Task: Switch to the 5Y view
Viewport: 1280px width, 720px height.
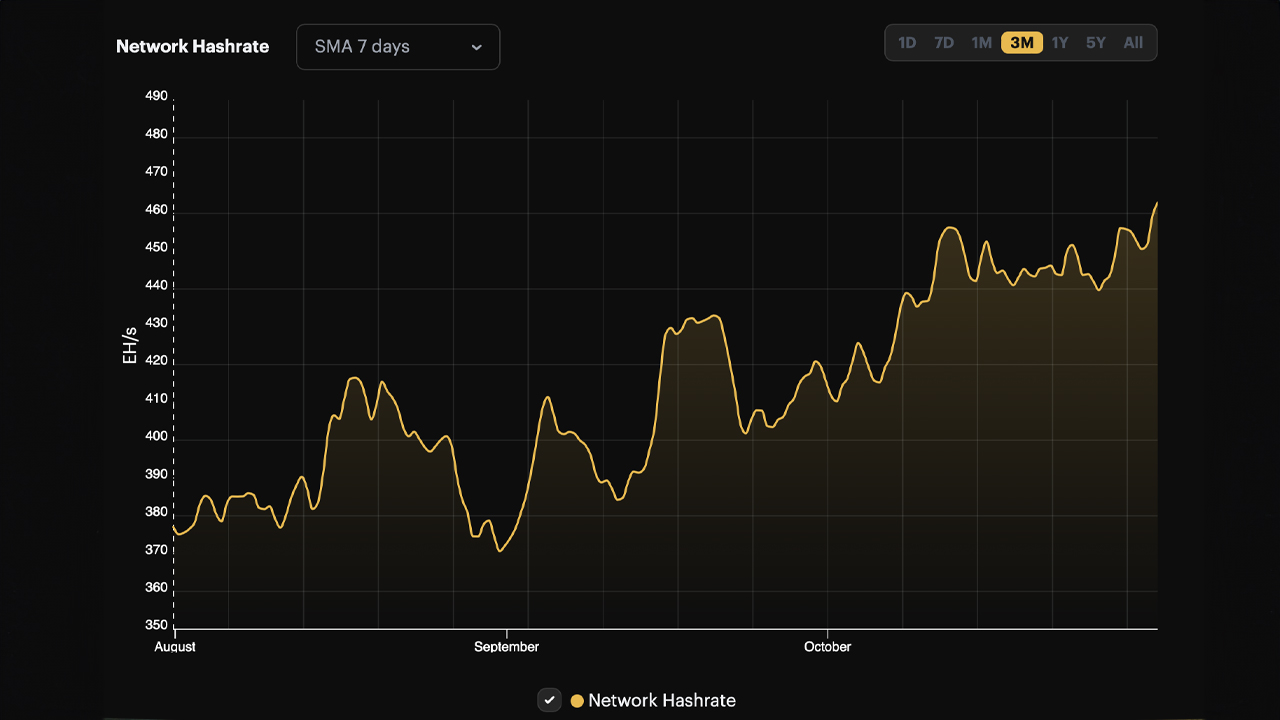Action: point(1095,42)
